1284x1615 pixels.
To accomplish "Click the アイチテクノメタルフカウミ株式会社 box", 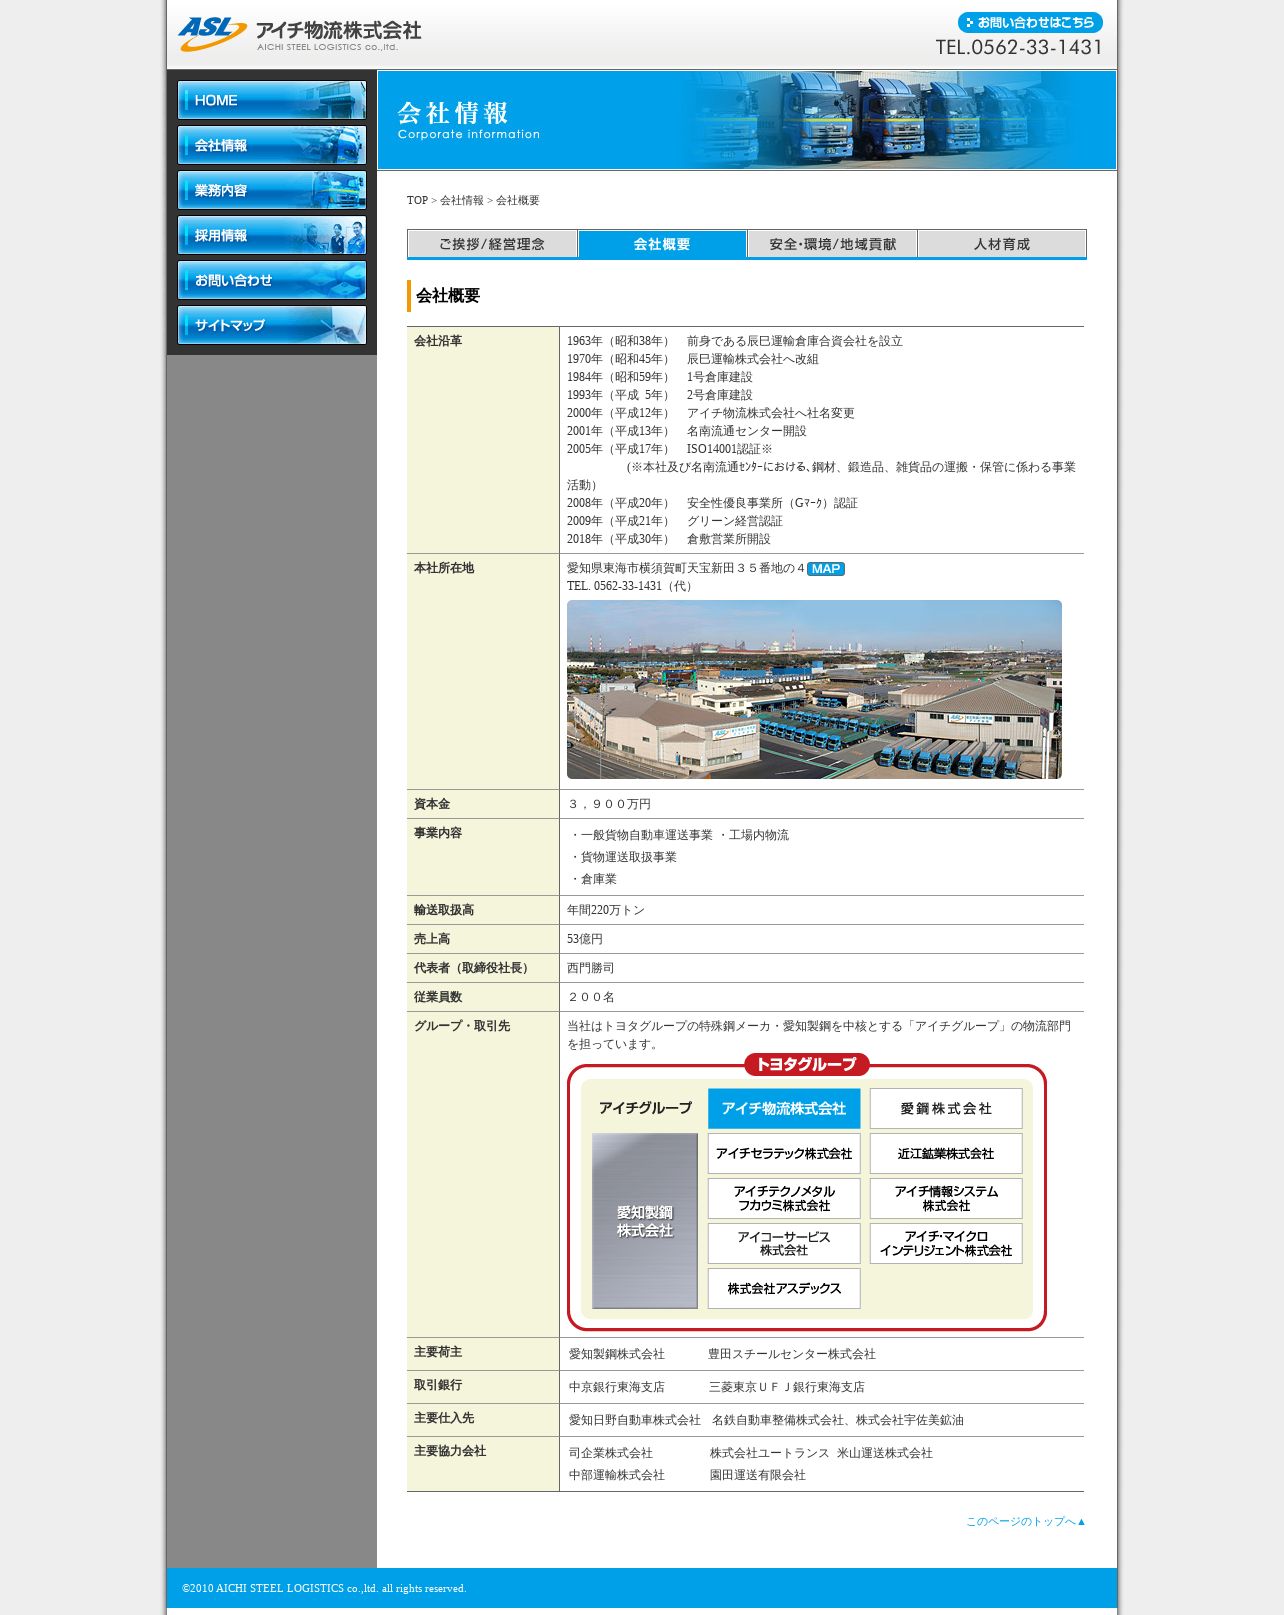I will [784, 1199].
